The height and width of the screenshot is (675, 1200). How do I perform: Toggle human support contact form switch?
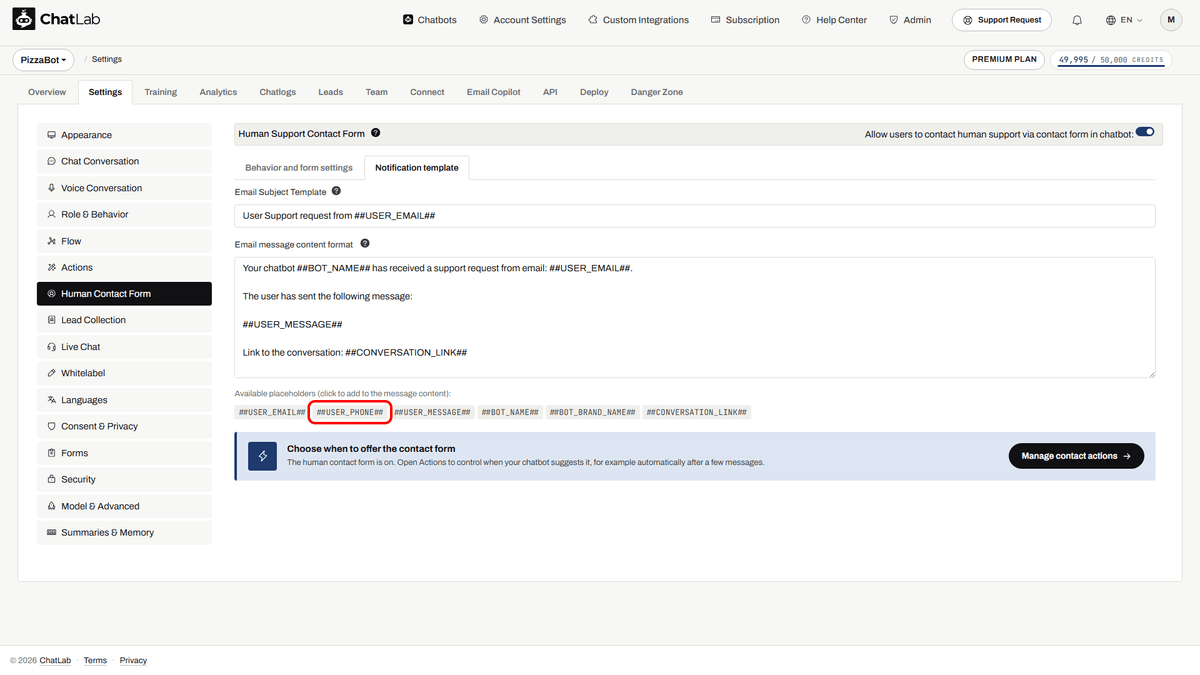tap(1145, 132)
